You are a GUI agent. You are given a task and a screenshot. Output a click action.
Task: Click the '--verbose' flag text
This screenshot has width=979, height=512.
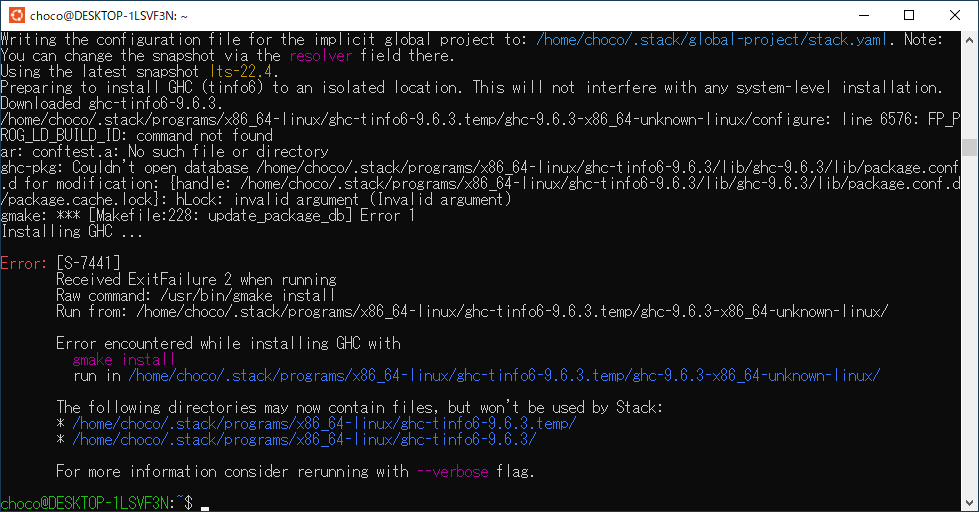pos(453,471)
